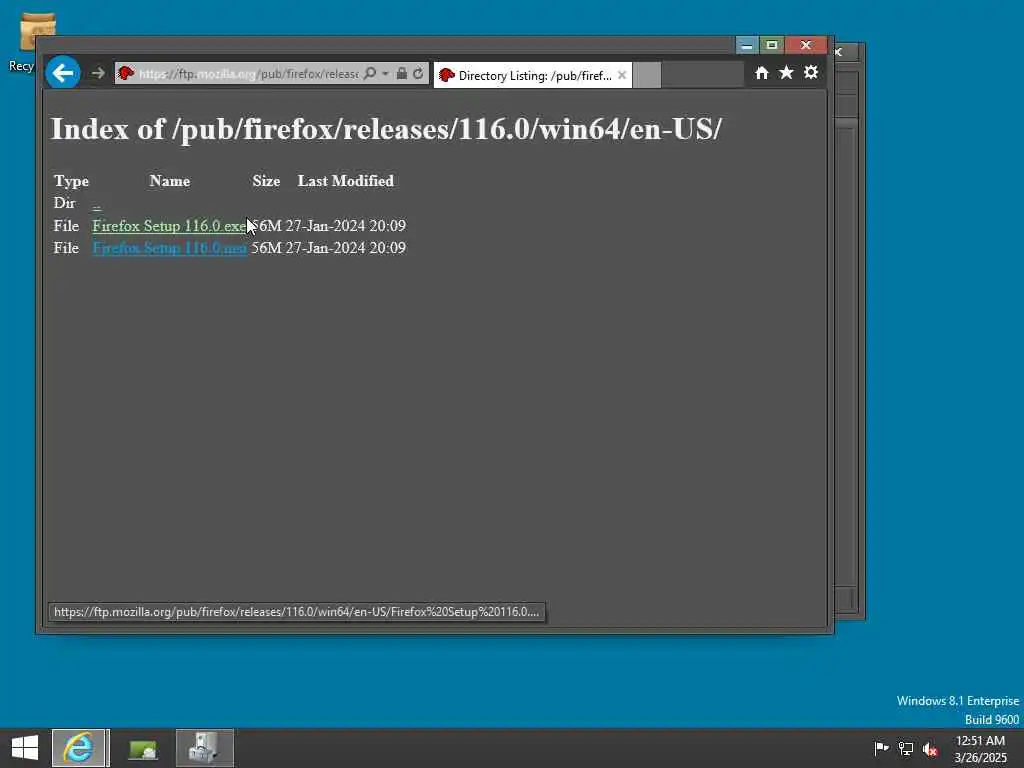Maximize the Internet Explorer window

(771, 45)
